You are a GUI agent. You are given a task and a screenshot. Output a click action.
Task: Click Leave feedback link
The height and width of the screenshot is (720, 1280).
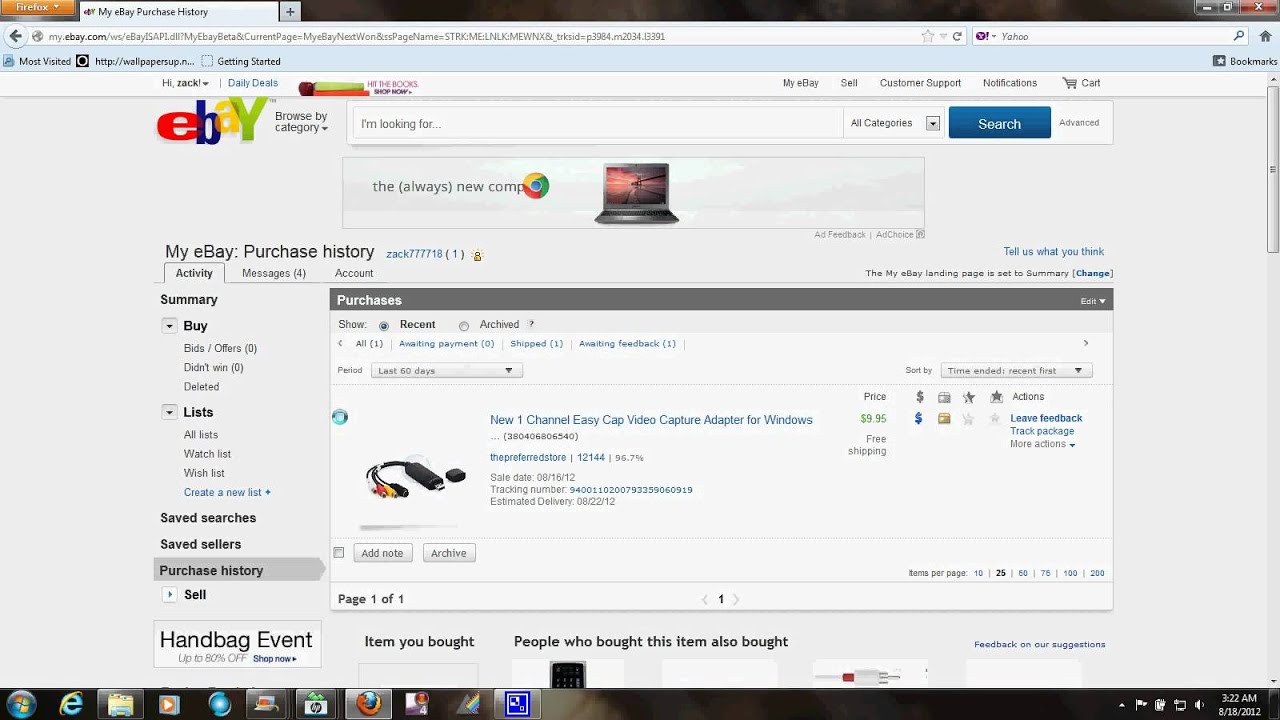click(1046, 418)
